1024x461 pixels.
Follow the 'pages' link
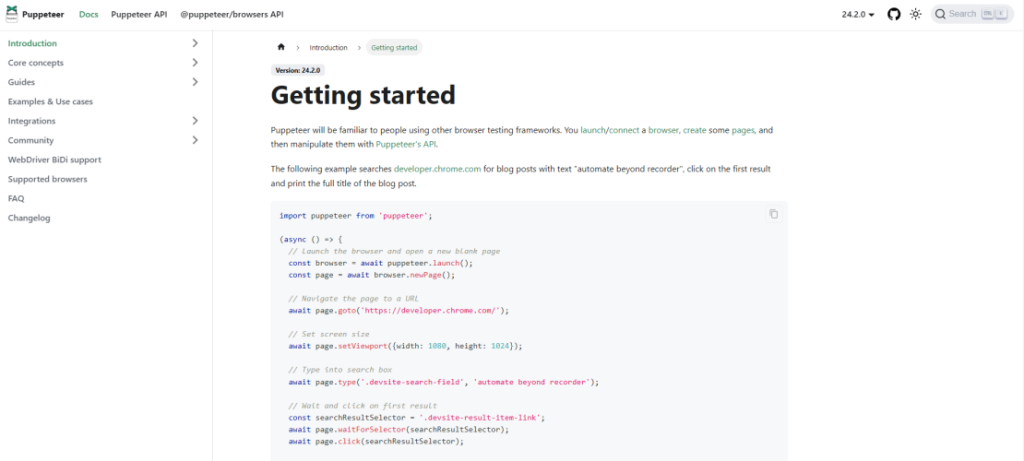[x=743, y=131]
